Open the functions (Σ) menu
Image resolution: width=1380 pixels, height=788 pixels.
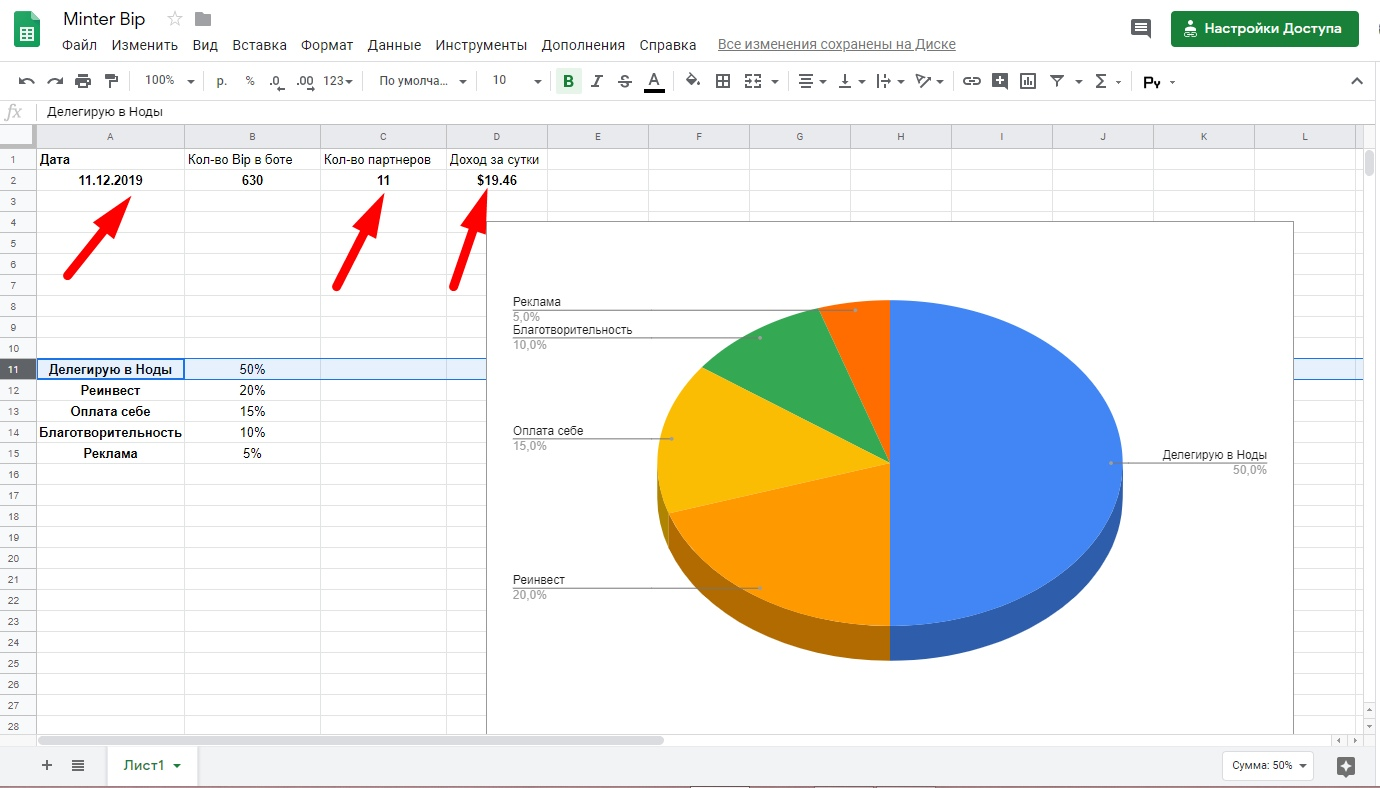pyautogui.click(x=1107, y=81)
